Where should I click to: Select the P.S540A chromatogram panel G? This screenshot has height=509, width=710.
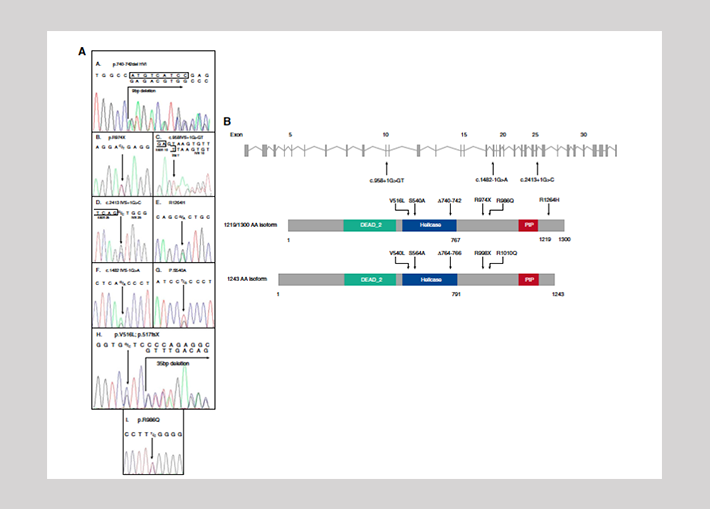(182, 298)
